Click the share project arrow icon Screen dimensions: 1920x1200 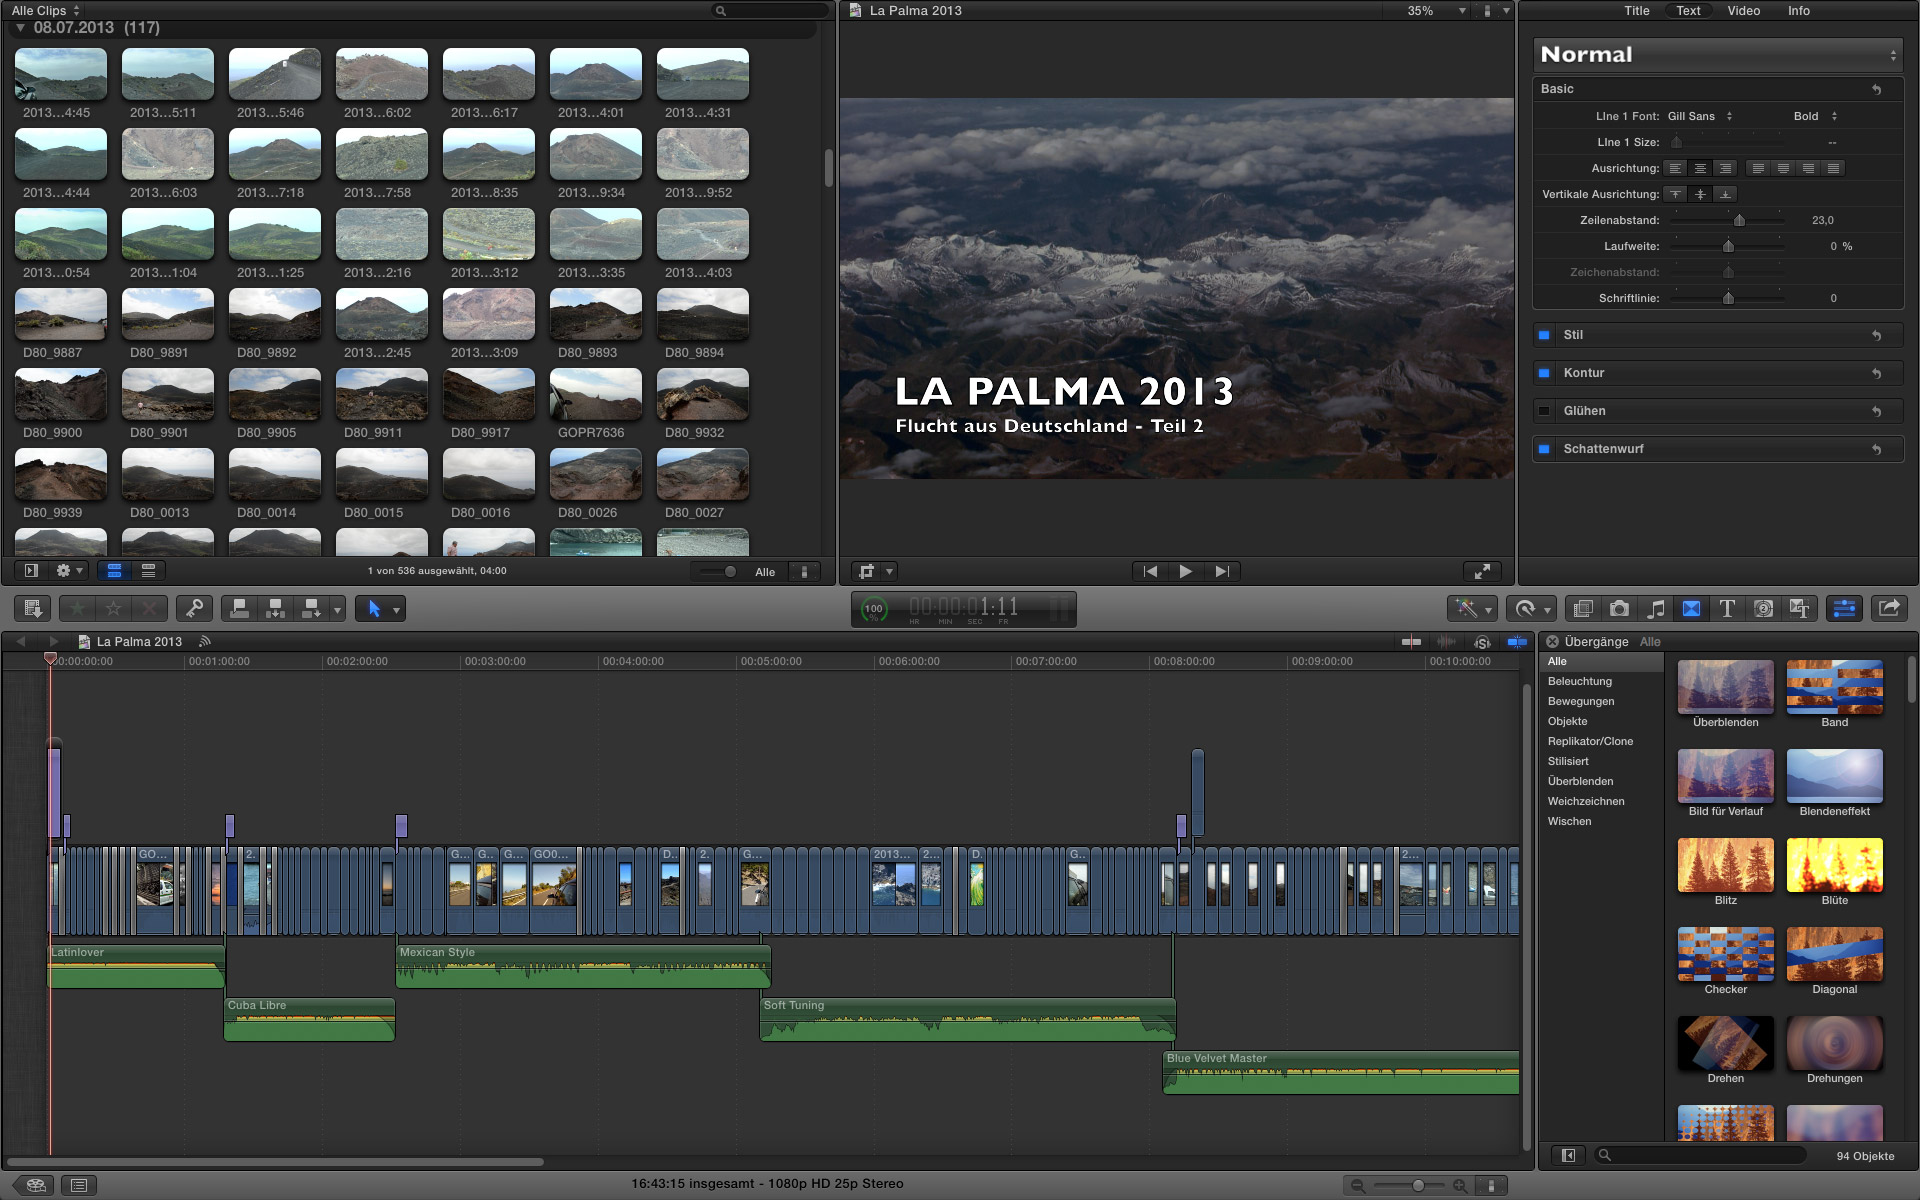click(x=1889, y=608)
